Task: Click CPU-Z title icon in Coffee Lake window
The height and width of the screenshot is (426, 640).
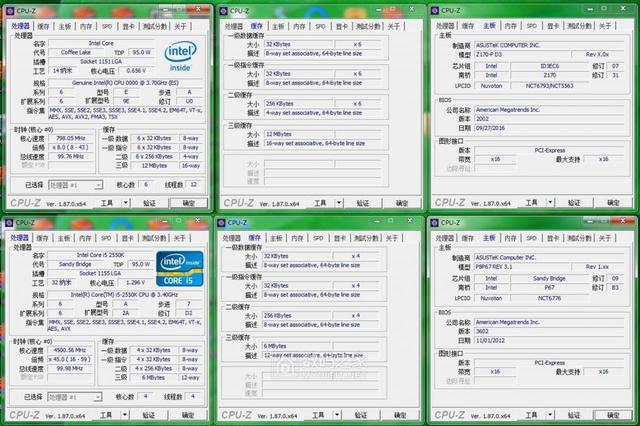Action: (x=10, y=11)
